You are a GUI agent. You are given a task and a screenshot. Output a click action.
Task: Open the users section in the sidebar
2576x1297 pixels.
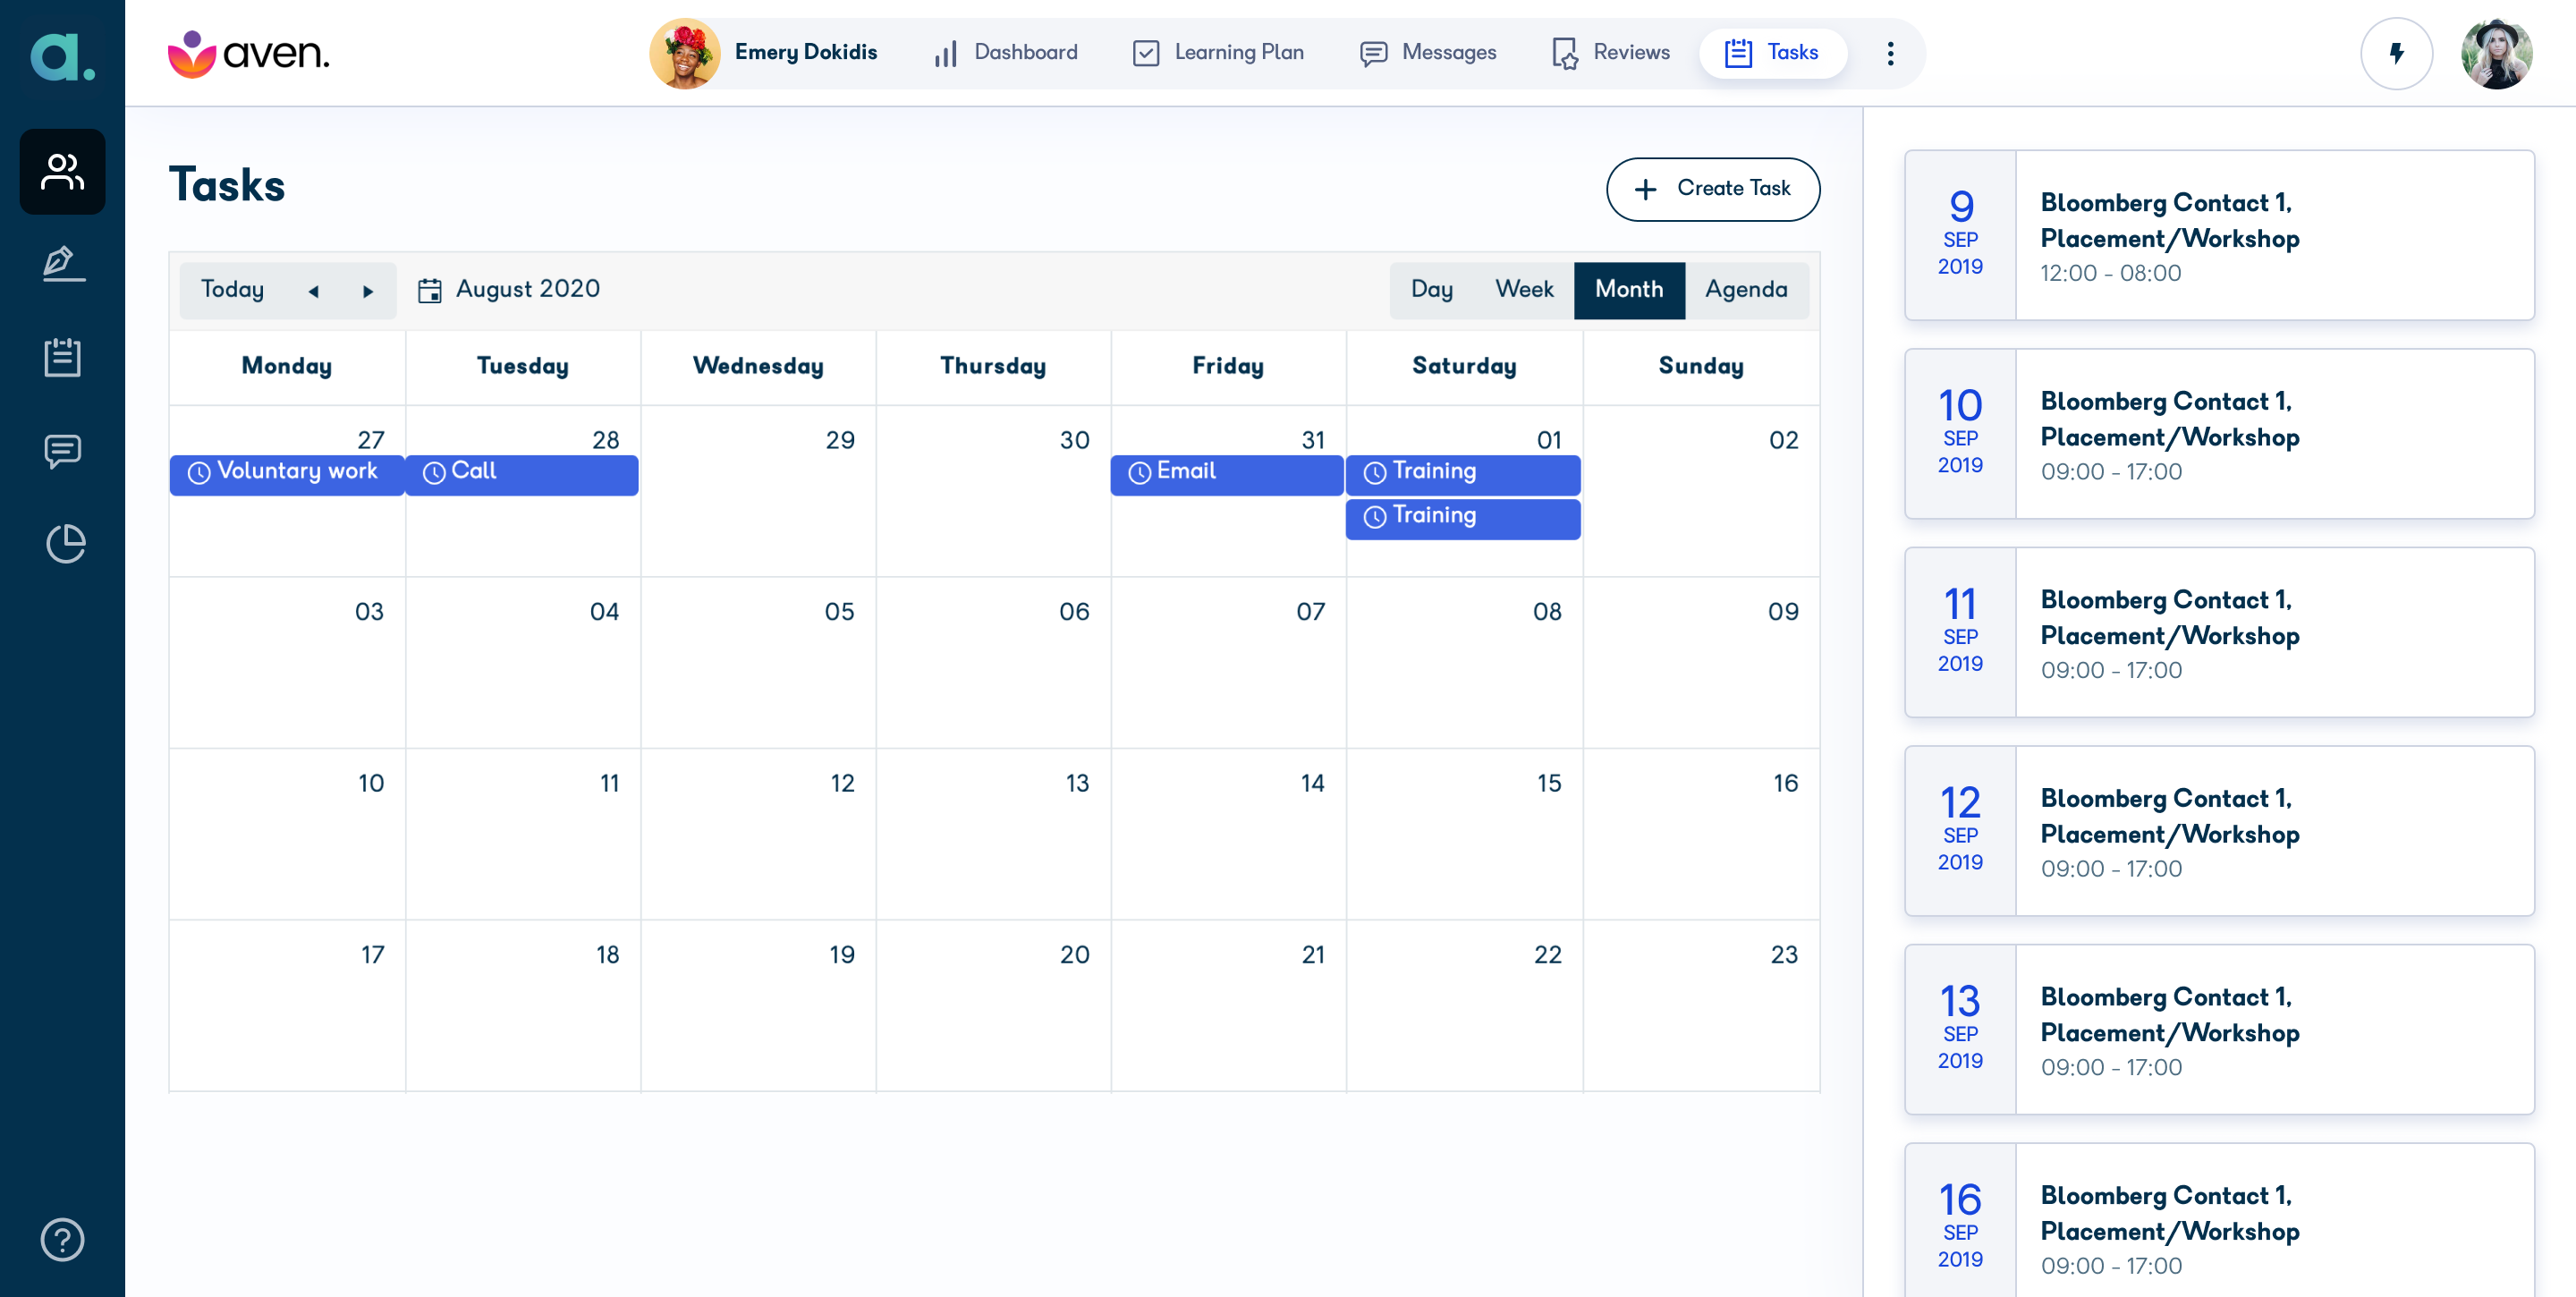point(62,171)
